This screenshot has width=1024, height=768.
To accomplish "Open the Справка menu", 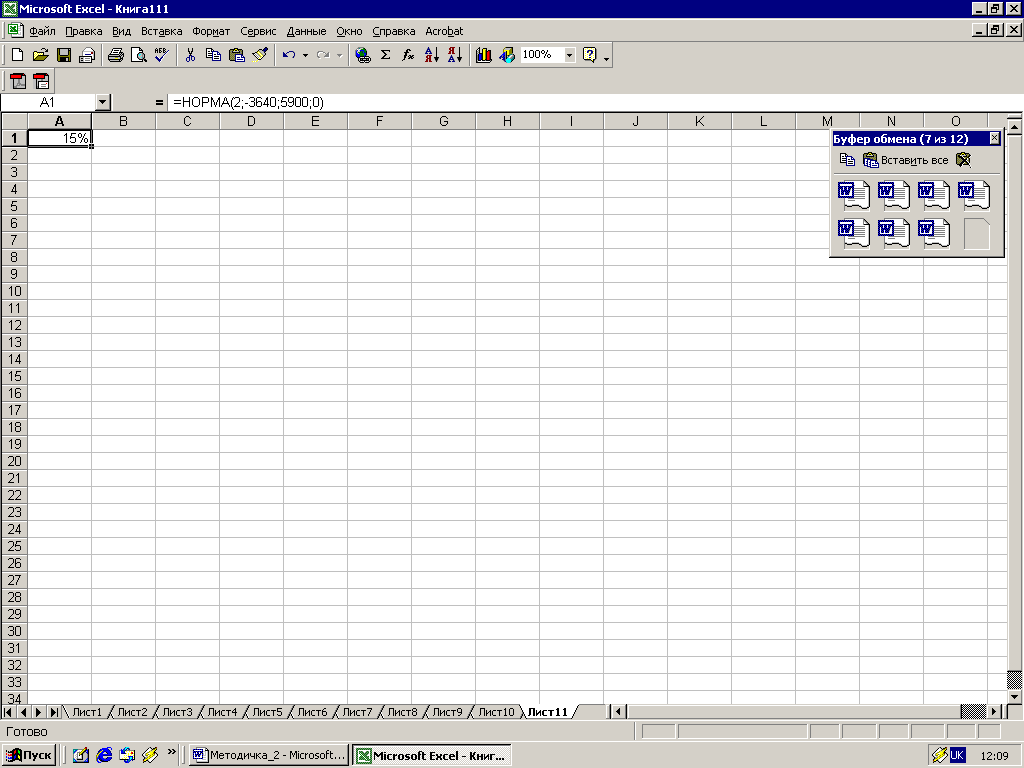I will pos(394,31).
